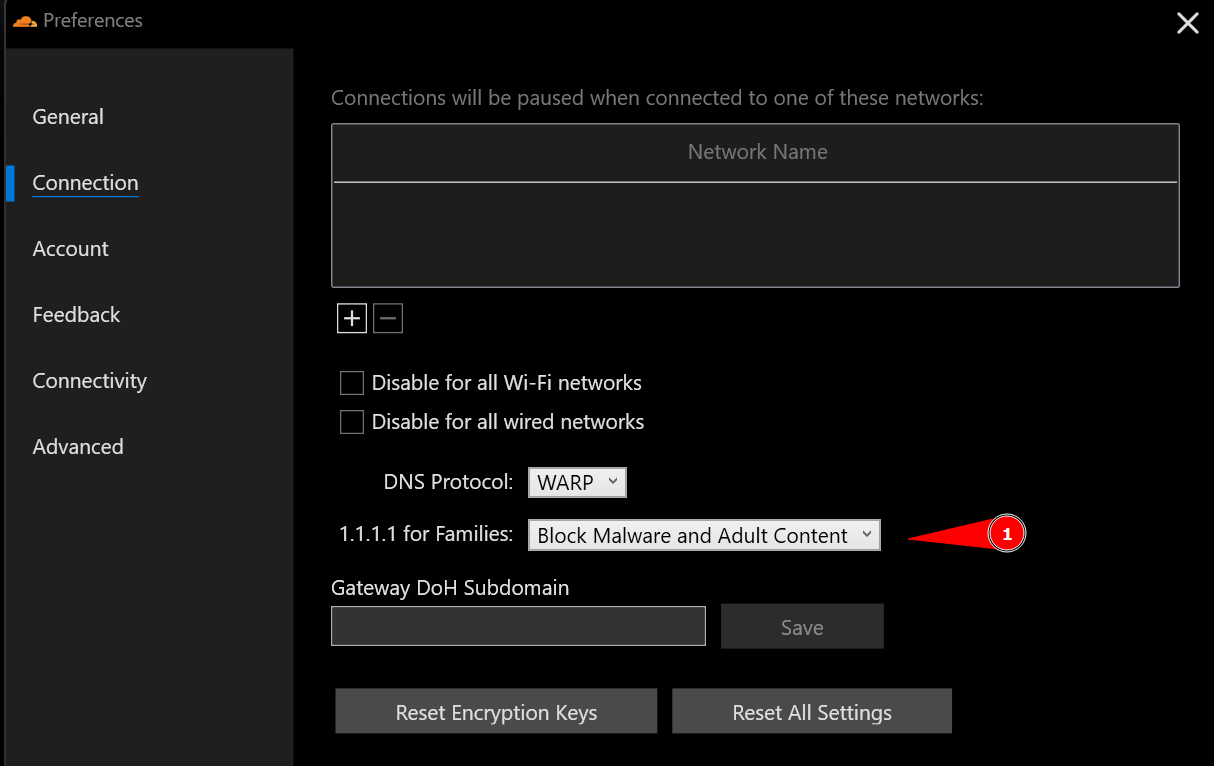Click the Save button for Gateway DoH Subdomain
Image resolution: width=1214 pixels, height=766 pixels.
802,626
